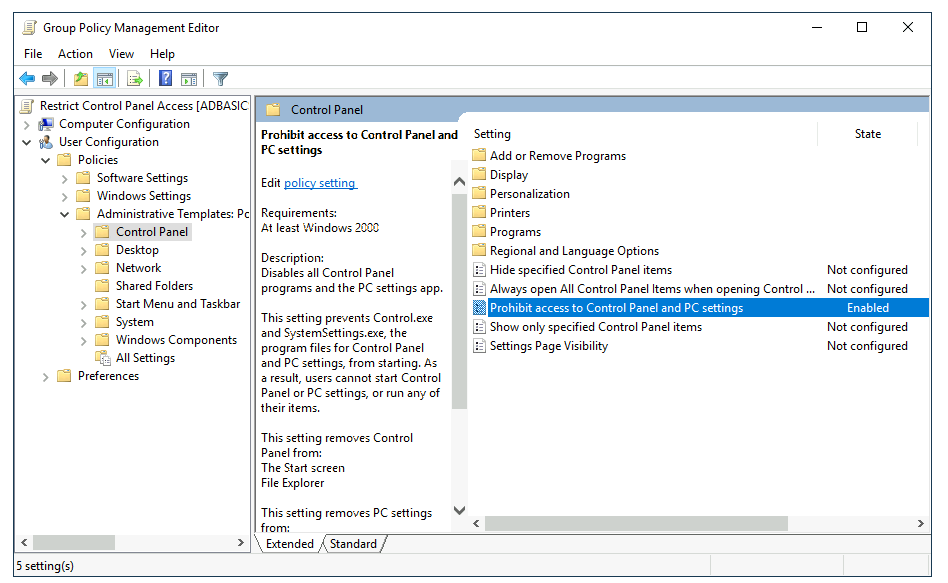Collapse the User Configuration node
The image size is (948, 583).
click(x=26, y=142)
